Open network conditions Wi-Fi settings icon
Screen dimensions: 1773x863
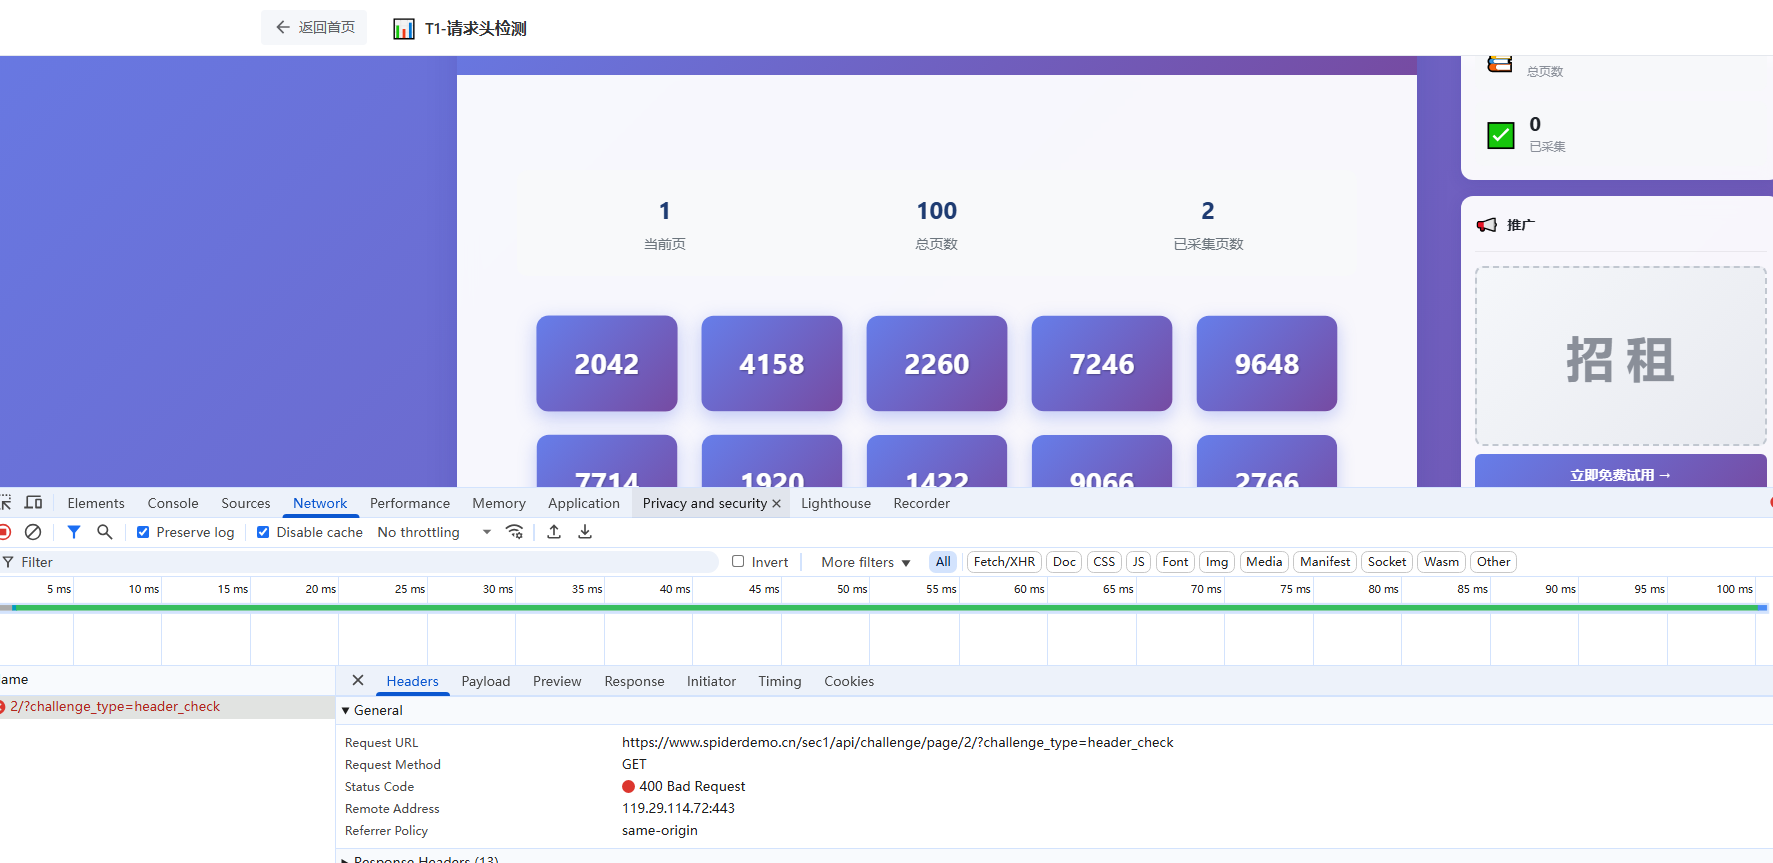tap(514, 532)
